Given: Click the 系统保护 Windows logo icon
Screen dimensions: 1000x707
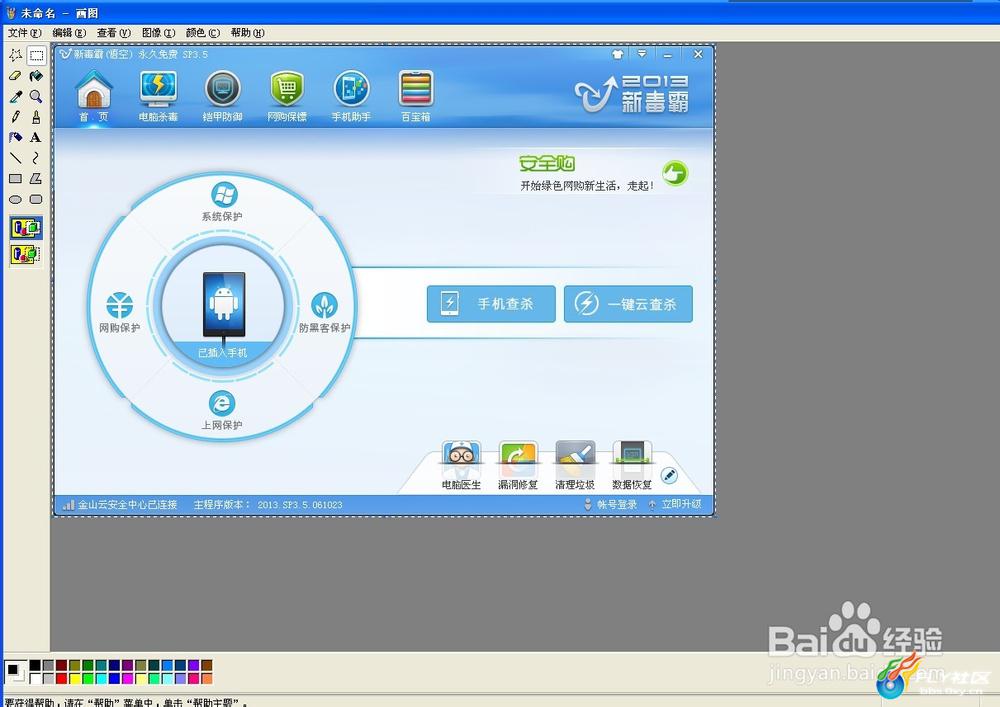Looking at the screenshot, I should tap(223, 195).
